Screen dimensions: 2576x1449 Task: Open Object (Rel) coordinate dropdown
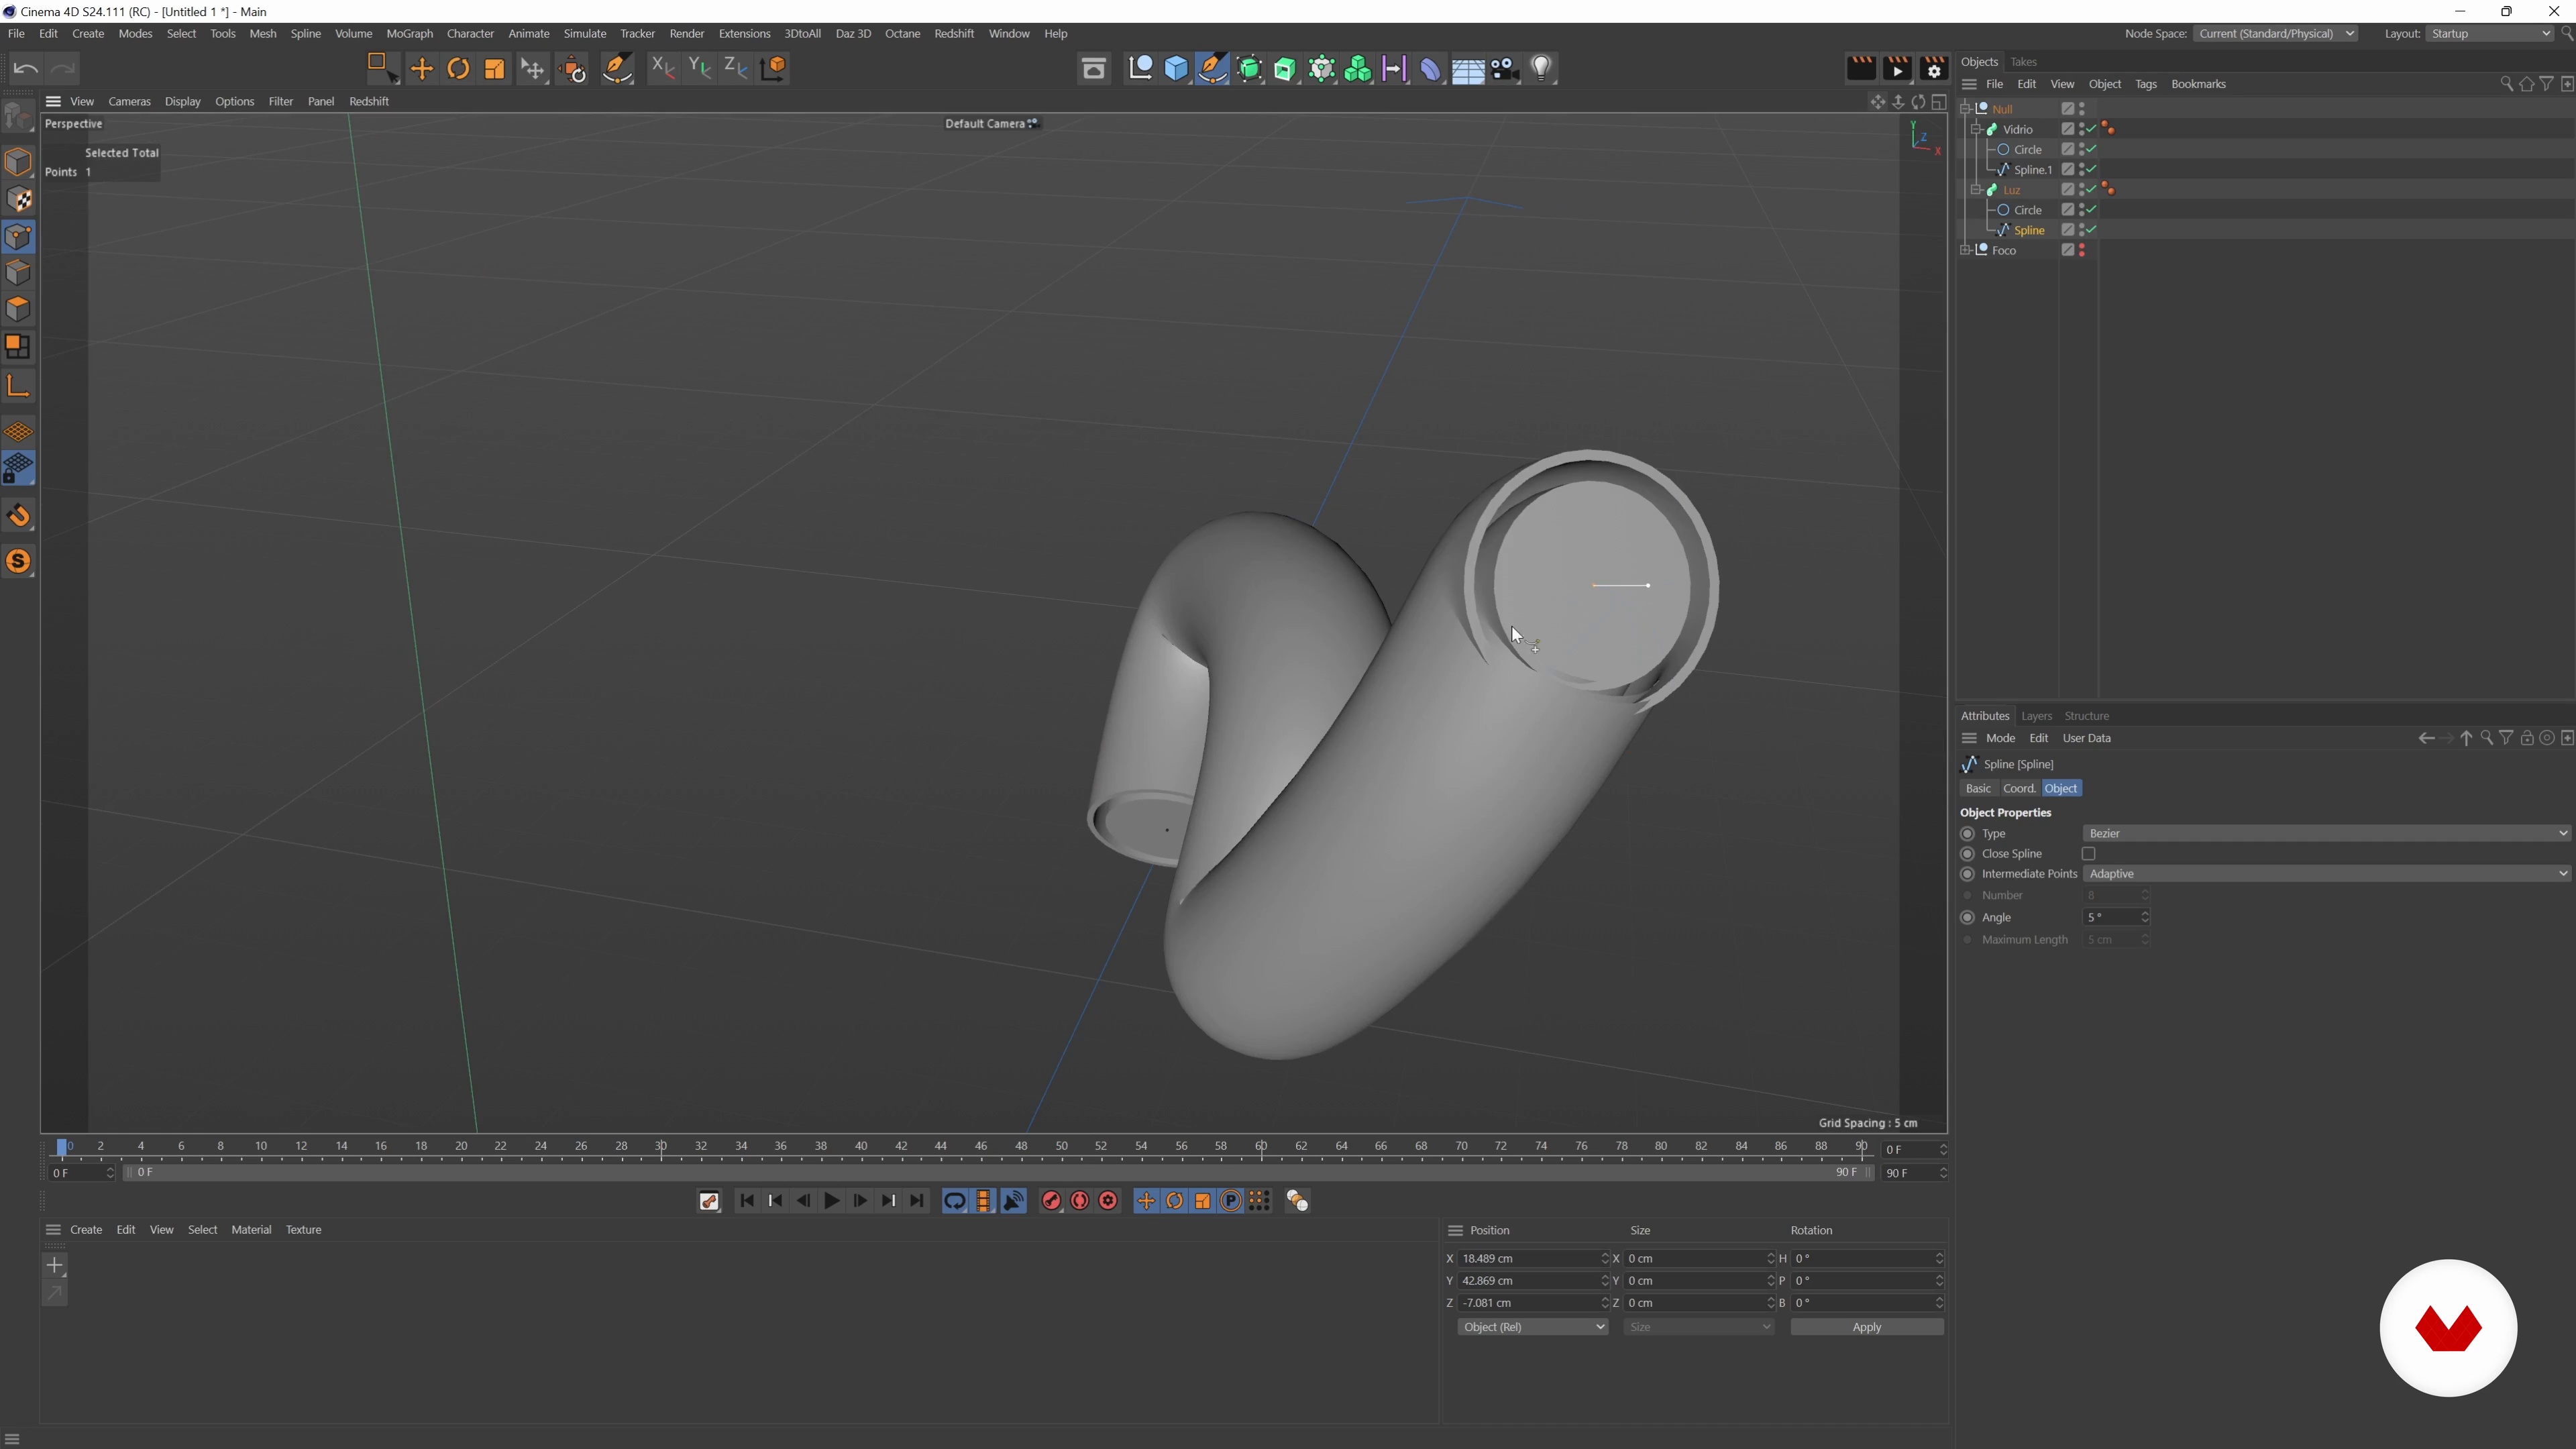point(1532,1327)
